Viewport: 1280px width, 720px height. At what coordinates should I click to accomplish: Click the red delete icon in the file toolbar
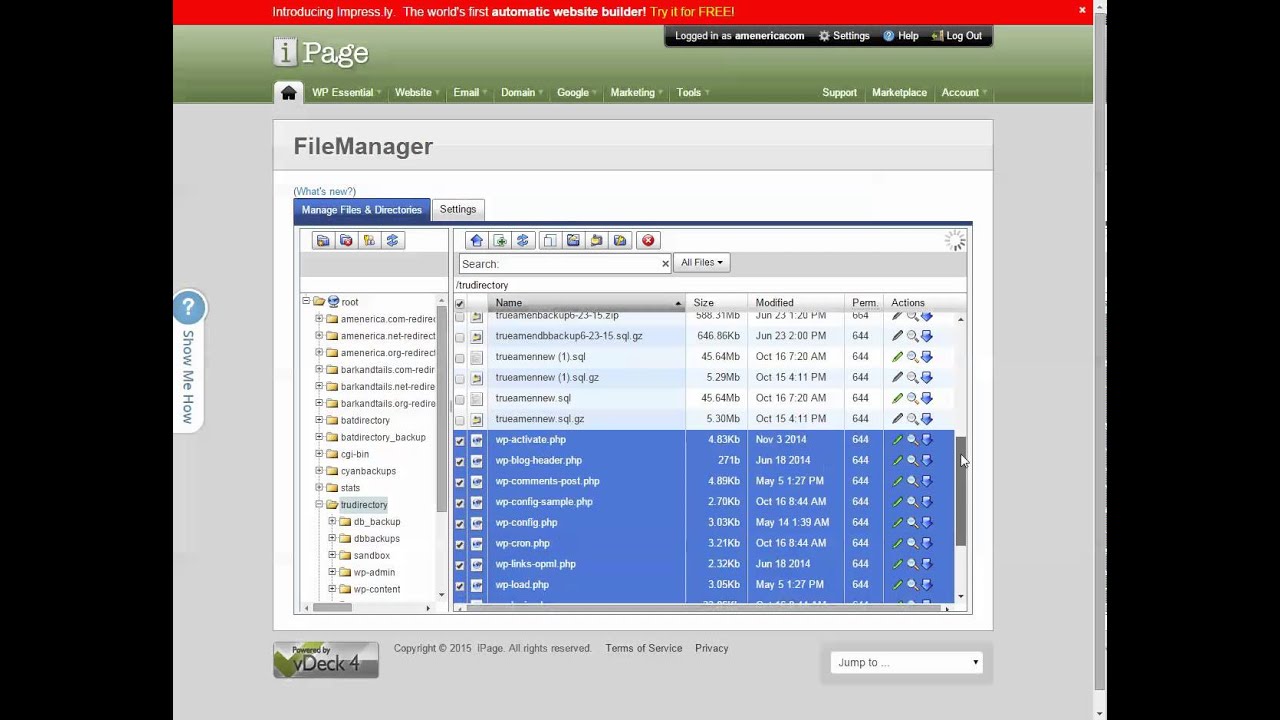pos(648,241)
